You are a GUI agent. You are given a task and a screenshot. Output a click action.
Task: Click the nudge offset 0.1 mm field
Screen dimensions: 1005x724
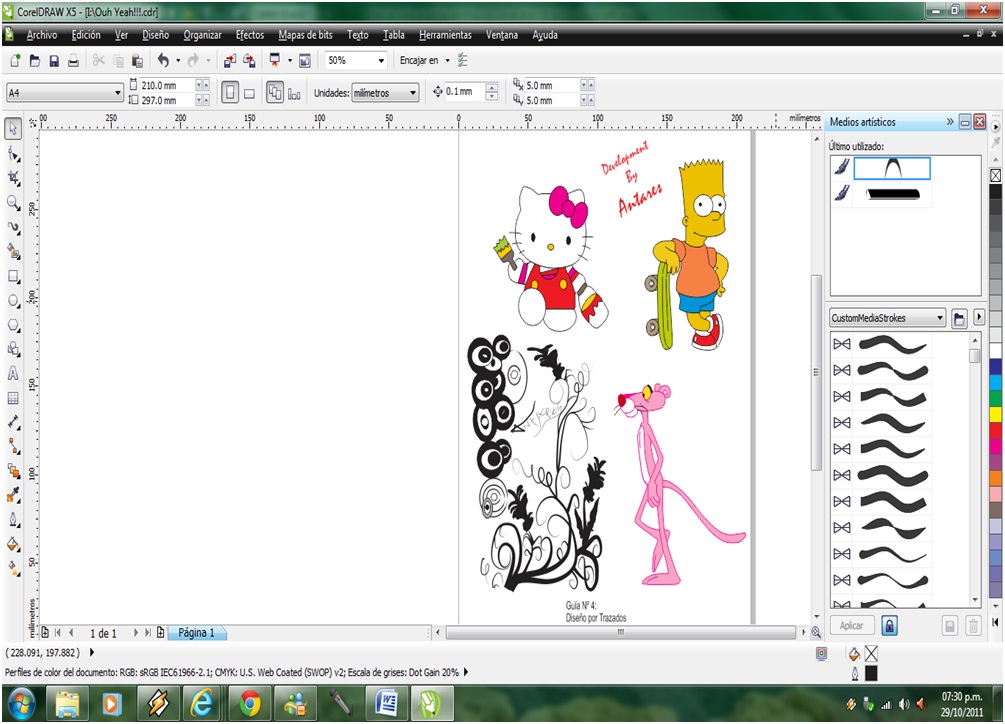tap(464, 92)
